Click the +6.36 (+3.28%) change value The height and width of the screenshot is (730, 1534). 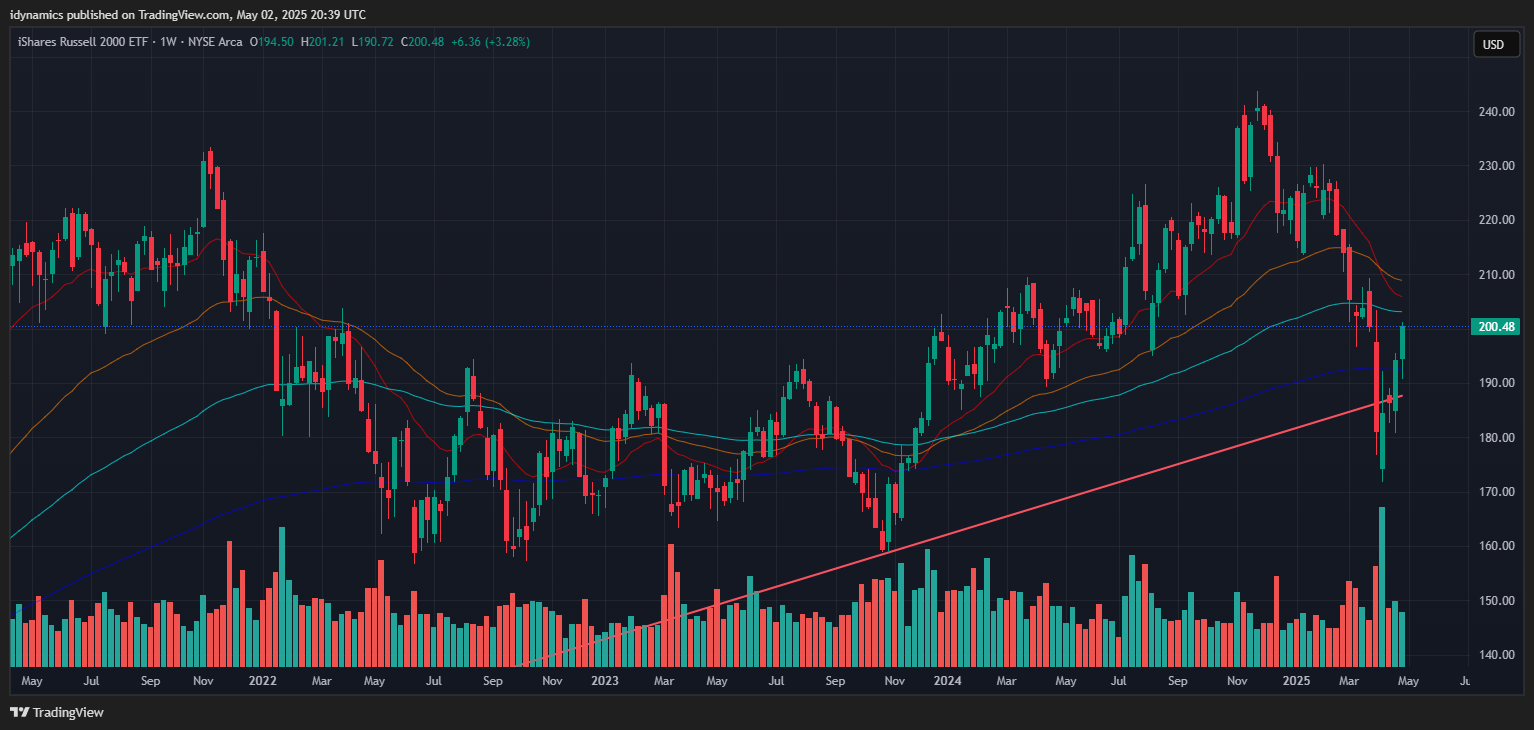490,42
